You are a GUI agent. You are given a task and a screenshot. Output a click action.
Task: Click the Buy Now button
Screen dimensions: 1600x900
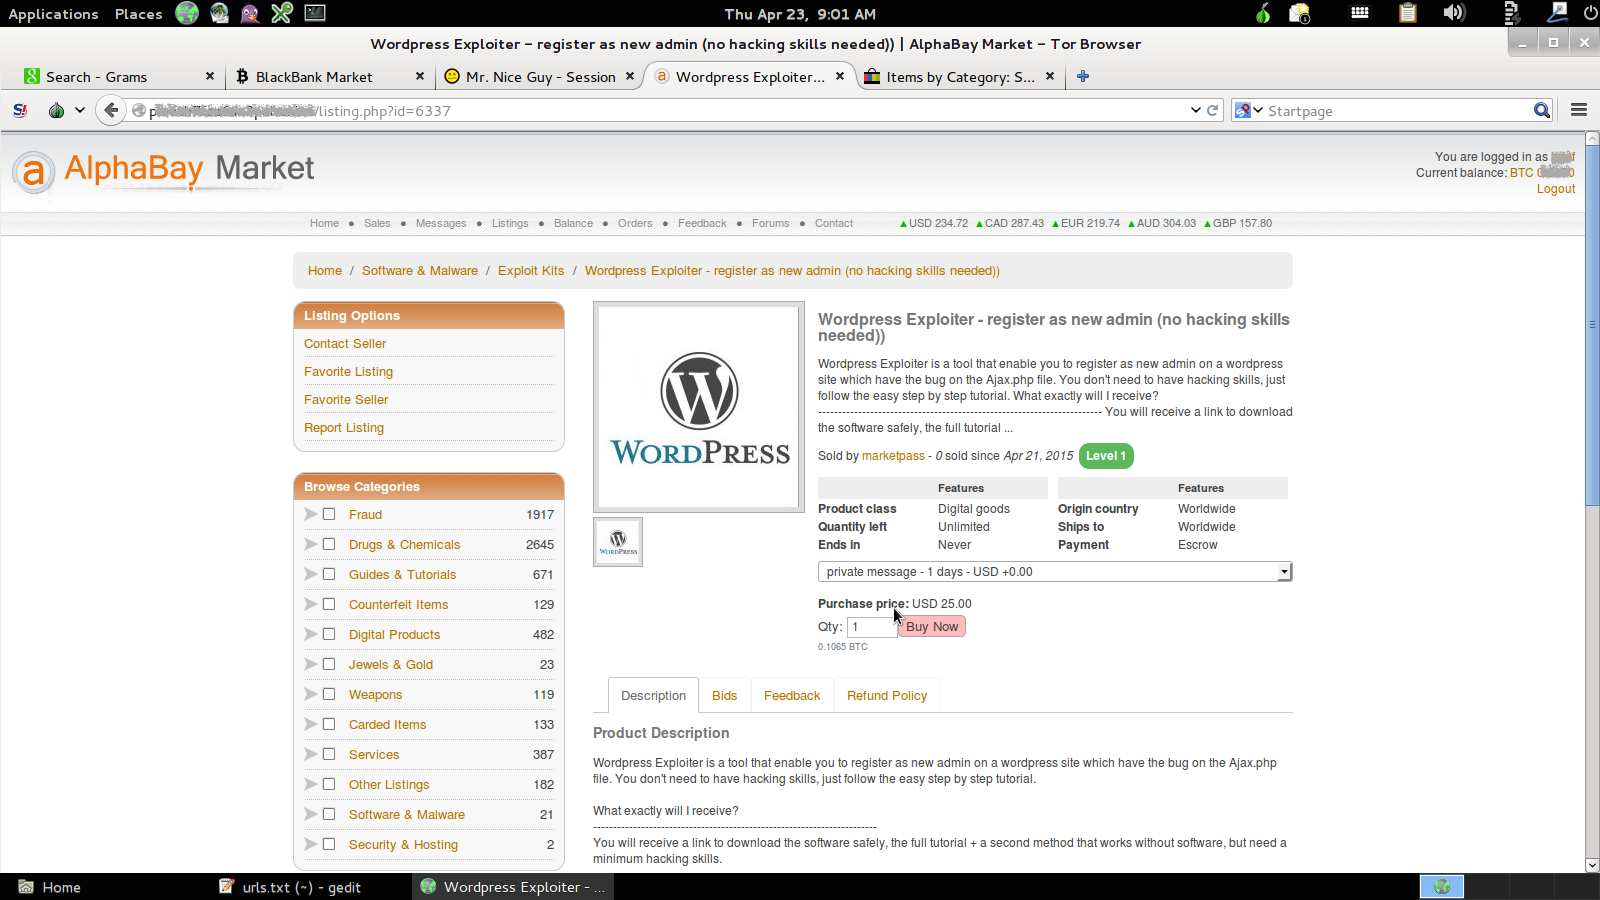click(932, 626)
